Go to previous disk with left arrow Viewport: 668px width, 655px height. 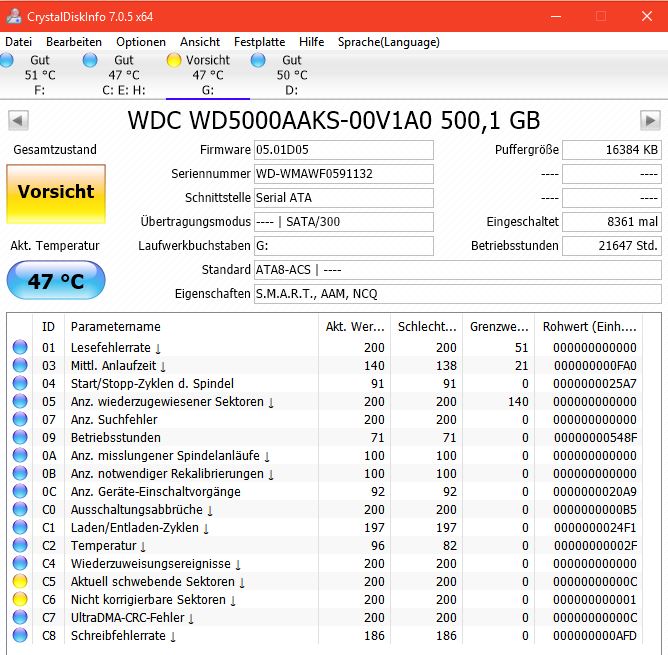pyautogui.click(x=18, y=121)
